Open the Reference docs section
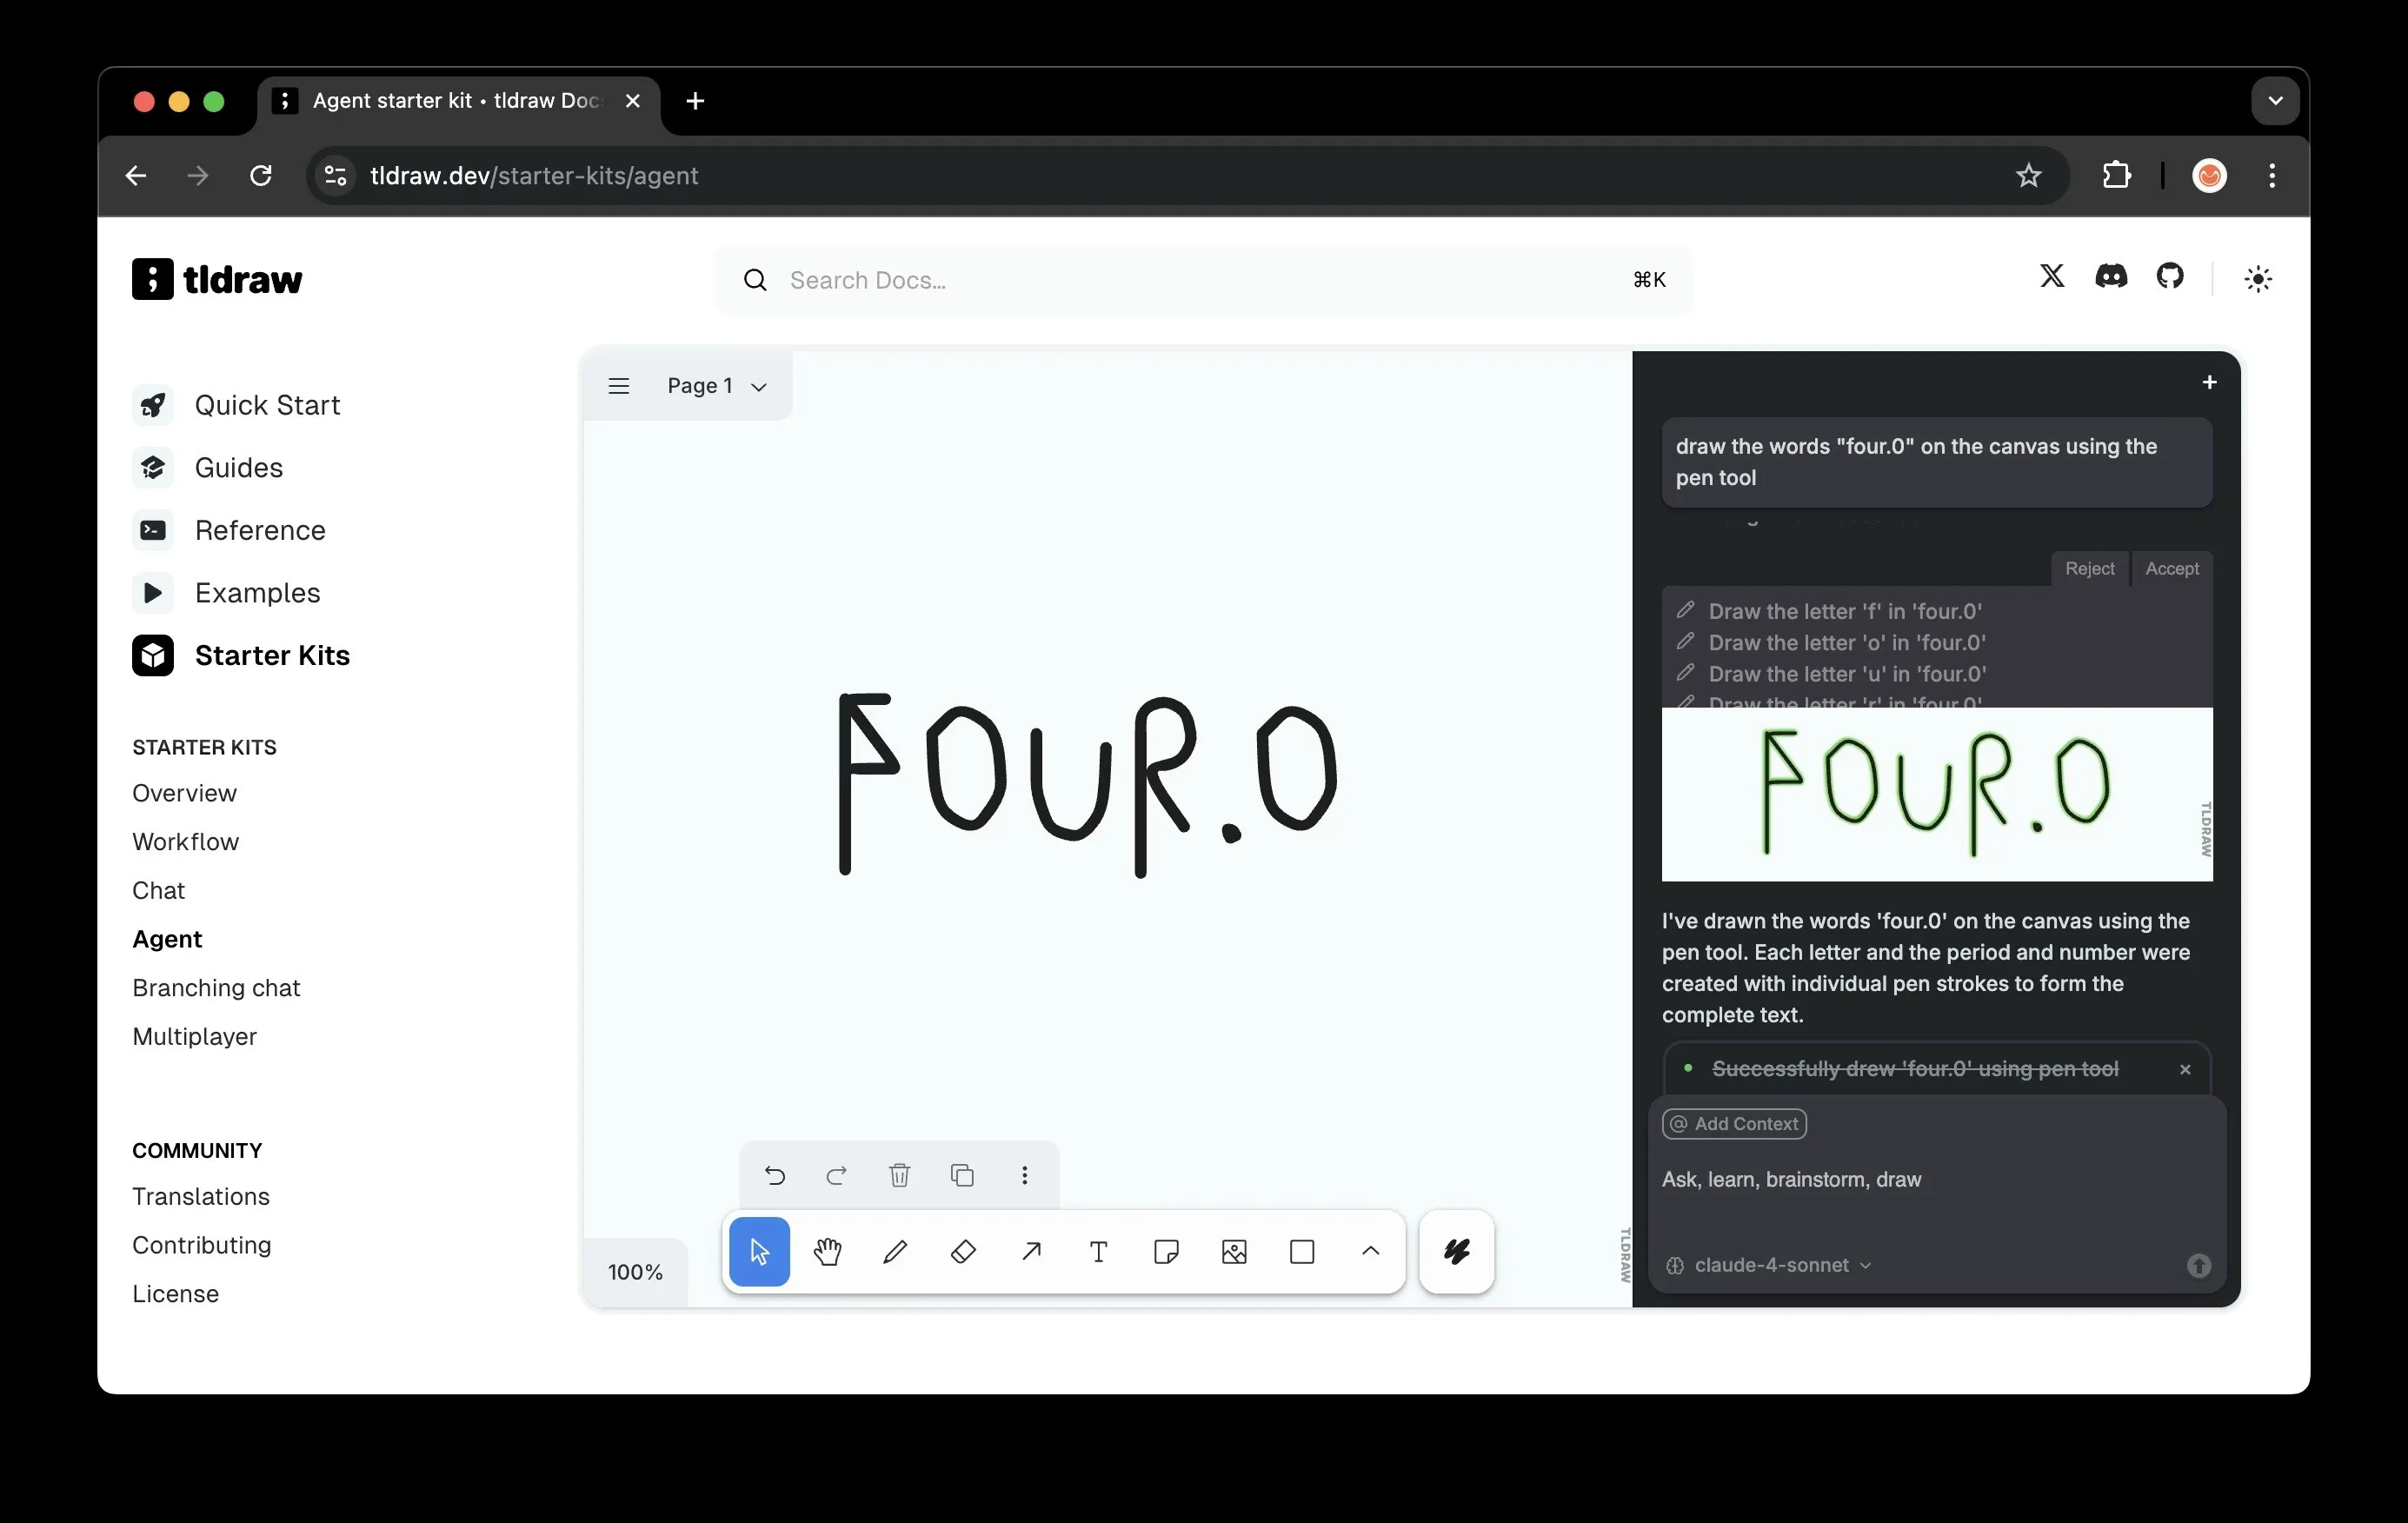 click(x=259, y=530)
